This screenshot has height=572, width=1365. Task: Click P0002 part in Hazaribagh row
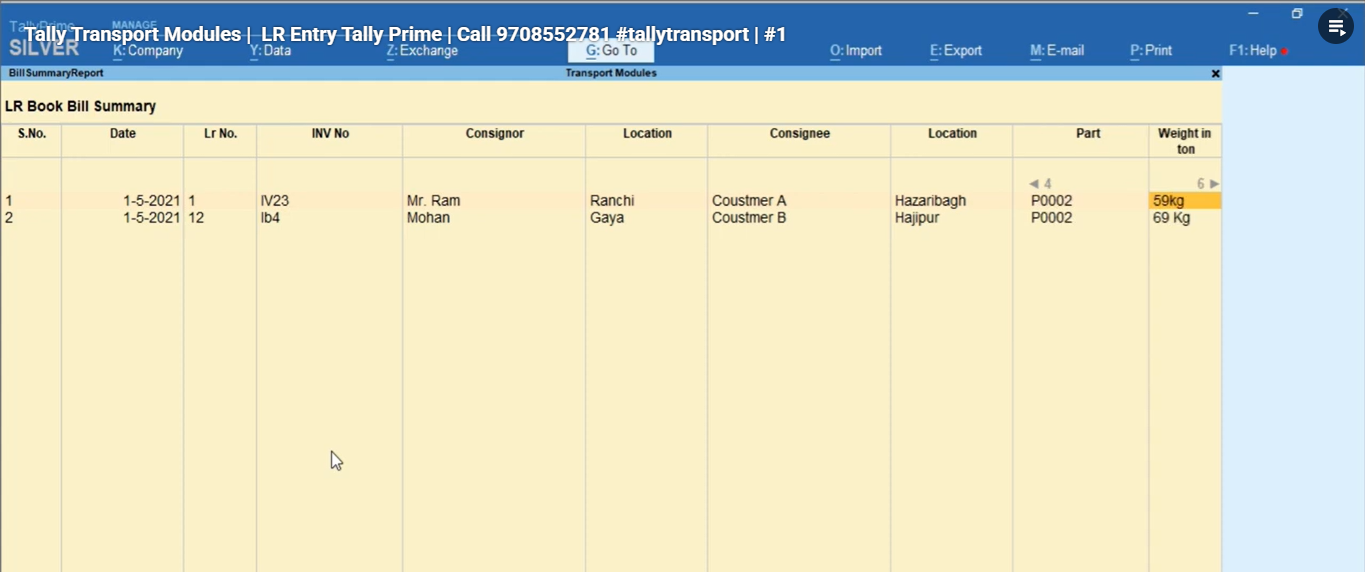[1051, 201]
